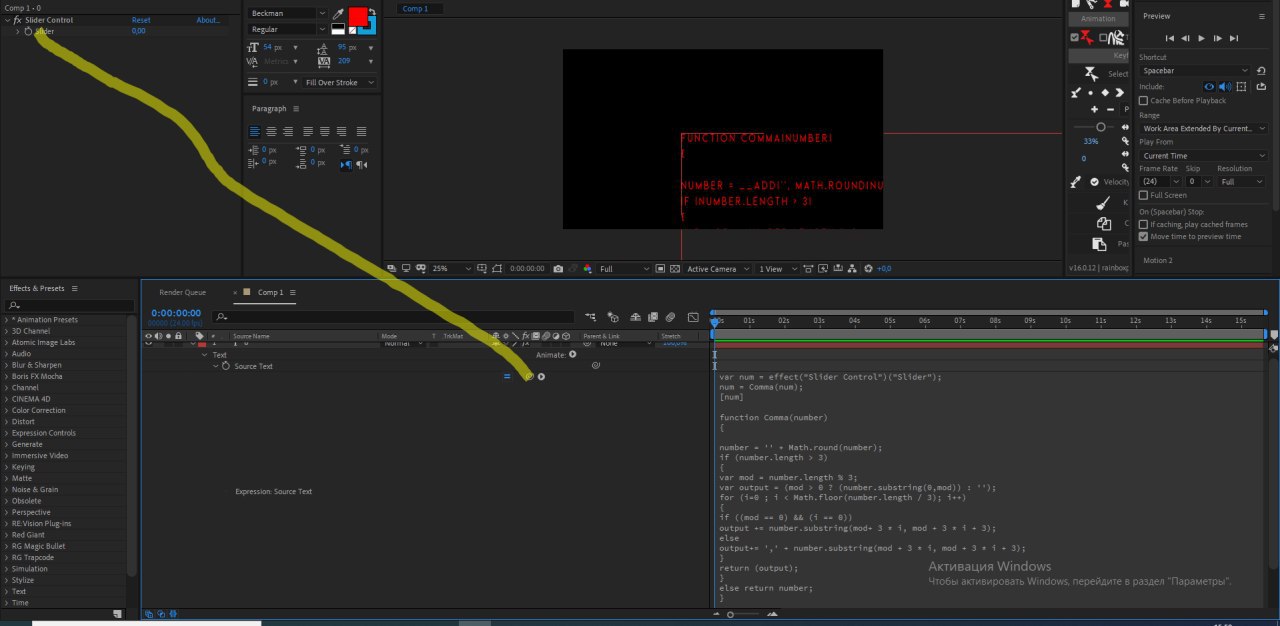This screenshot has height=626, width=1280.
Task: Select justify all paragraph alignment icon
Action: [361, 131]
